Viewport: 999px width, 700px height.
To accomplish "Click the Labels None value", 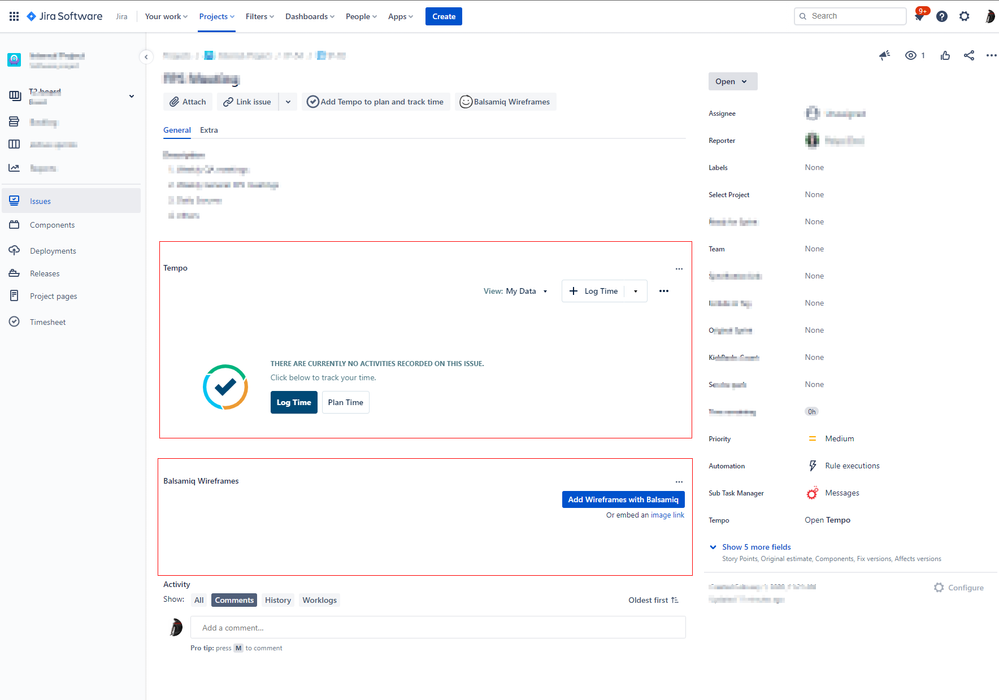I will 814,168.
